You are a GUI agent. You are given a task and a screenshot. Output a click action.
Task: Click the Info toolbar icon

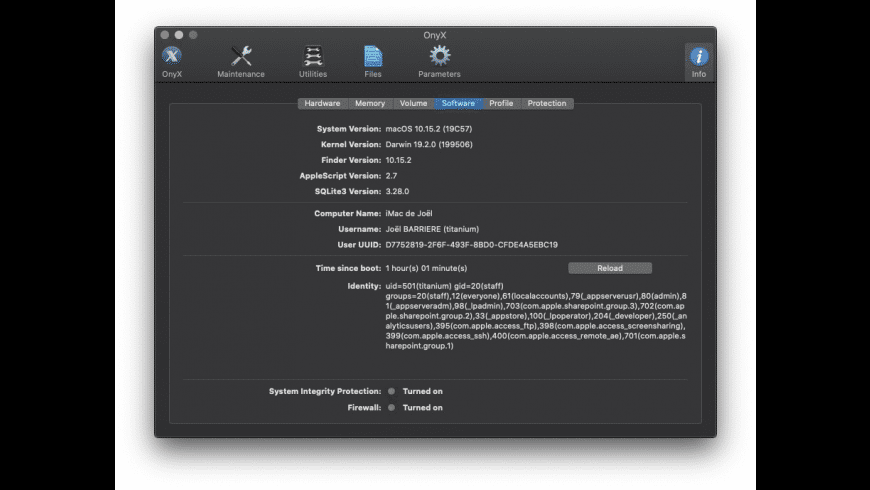(699, 58)
